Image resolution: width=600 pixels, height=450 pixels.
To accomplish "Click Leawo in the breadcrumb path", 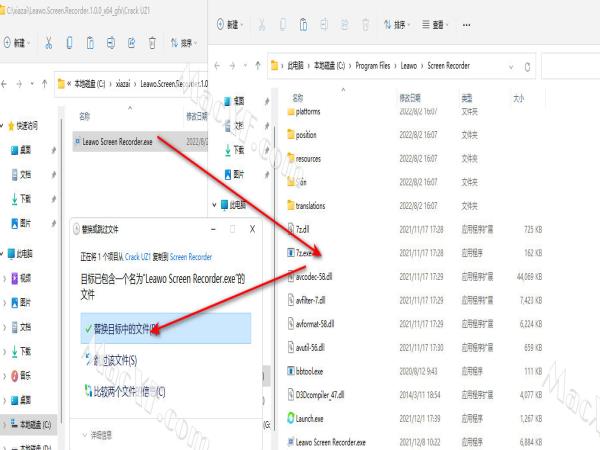I will click(408, 66).
